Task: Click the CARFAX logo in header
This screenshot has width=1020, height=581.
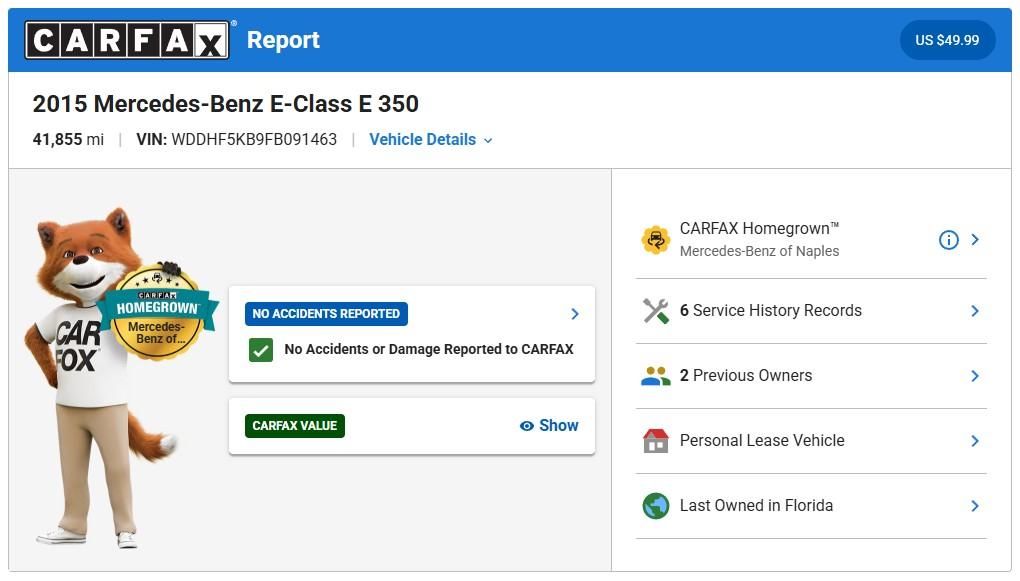Action: [127, 40]
